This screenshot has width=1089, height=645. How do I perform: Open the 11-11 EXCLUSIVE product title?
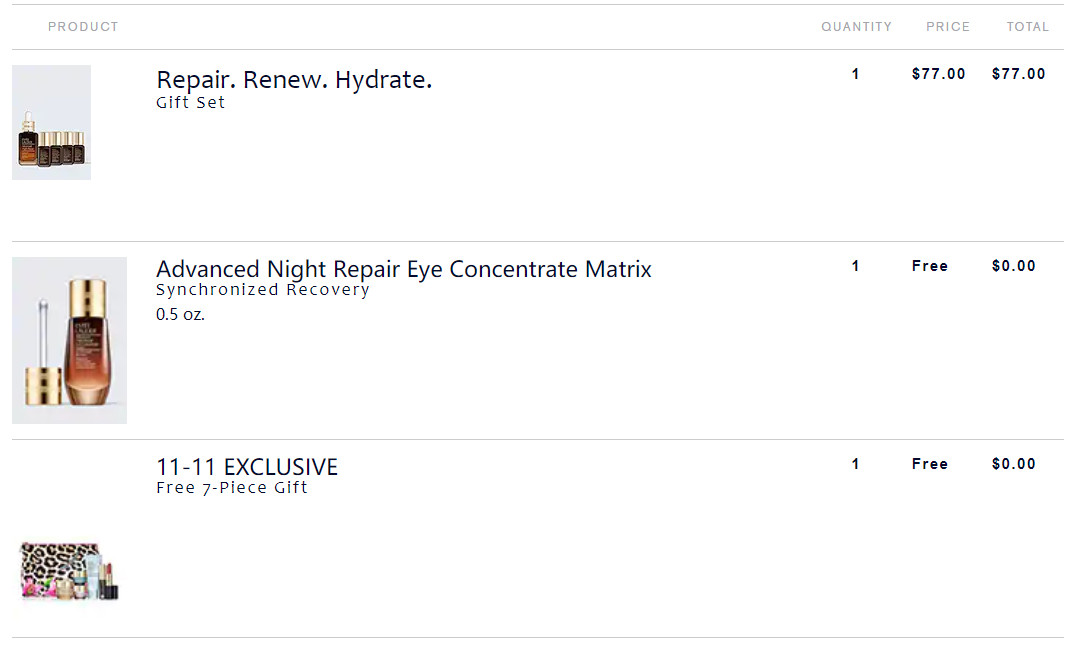(247, 467)
